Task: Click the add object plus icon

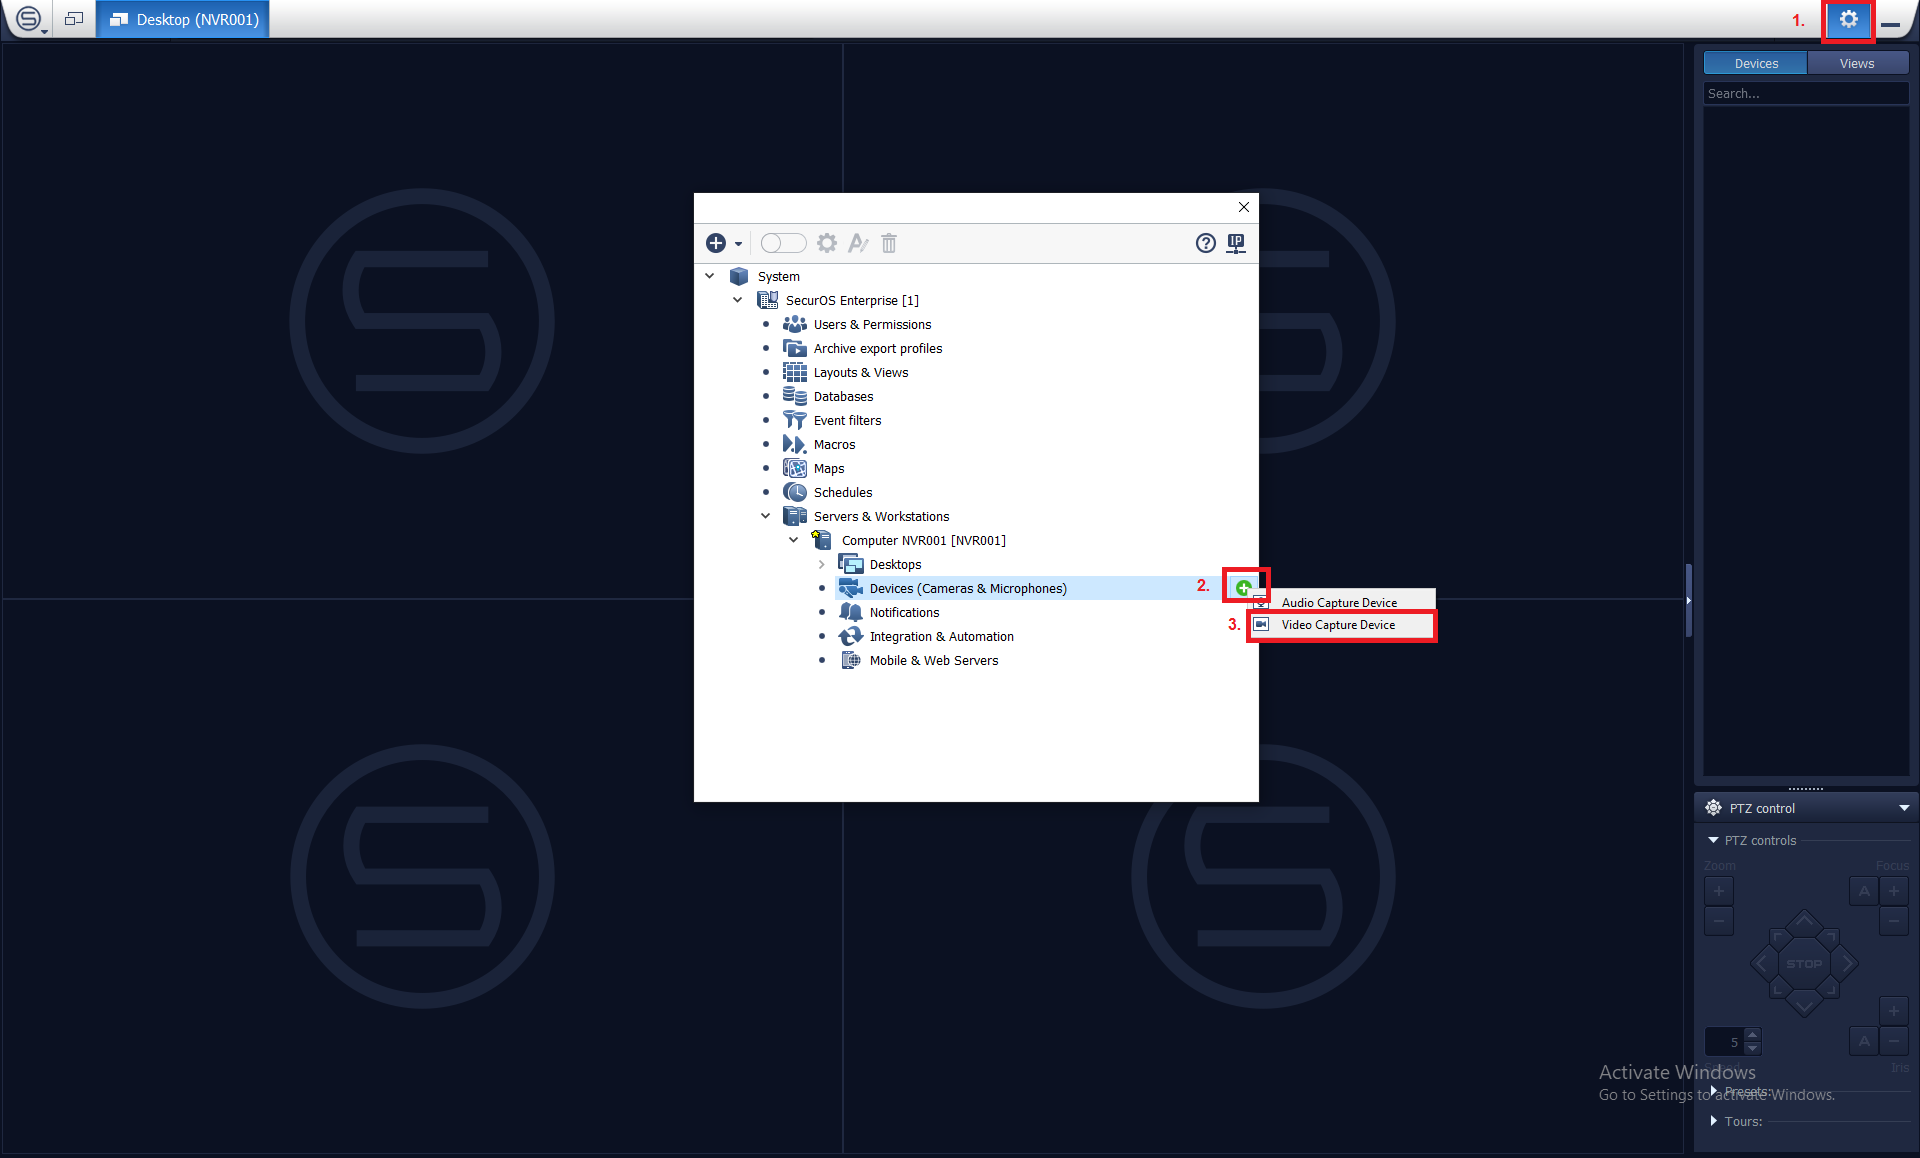Action: (x=716, y=243)
